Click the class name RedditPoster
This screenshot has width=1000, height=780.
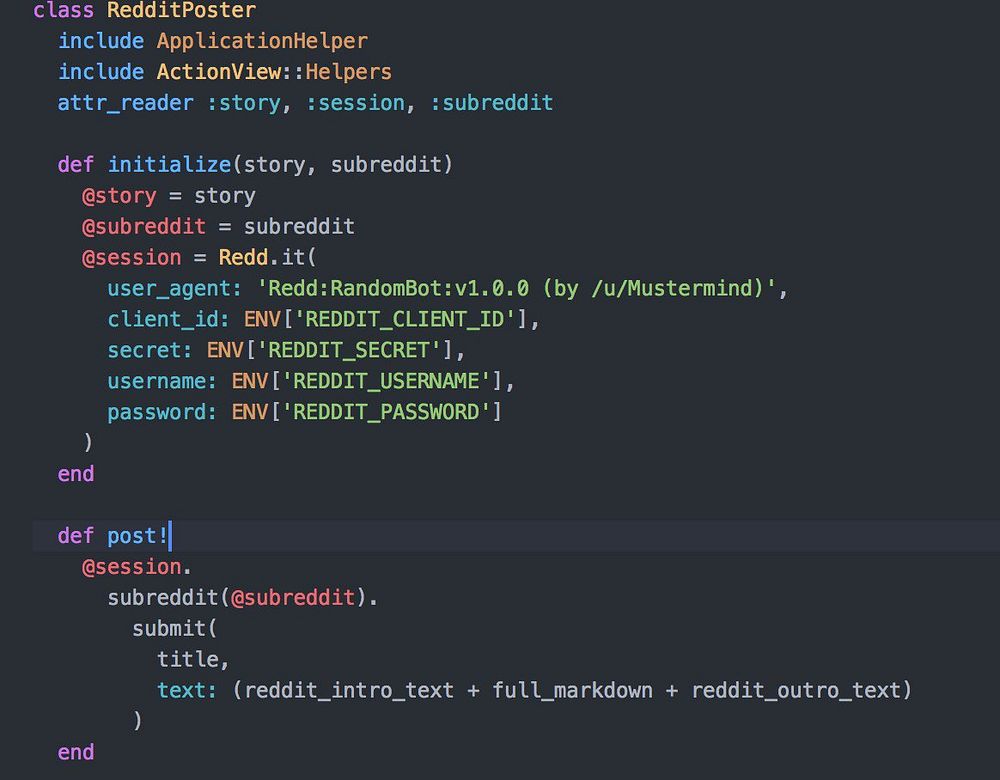point(181,10)
